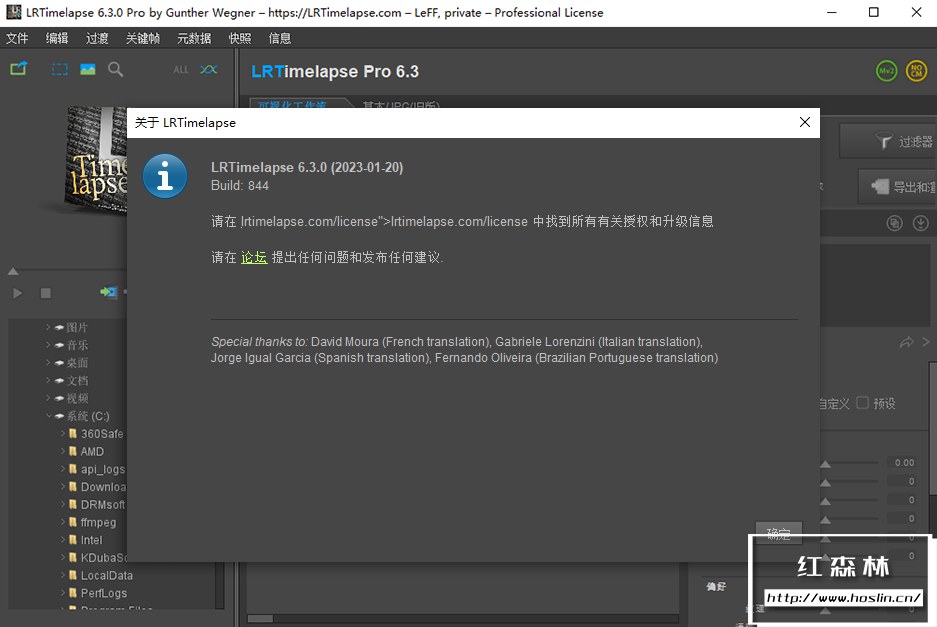Open the 关键帧 menu
The image size is (937, 627).
(x=143, y=38)
